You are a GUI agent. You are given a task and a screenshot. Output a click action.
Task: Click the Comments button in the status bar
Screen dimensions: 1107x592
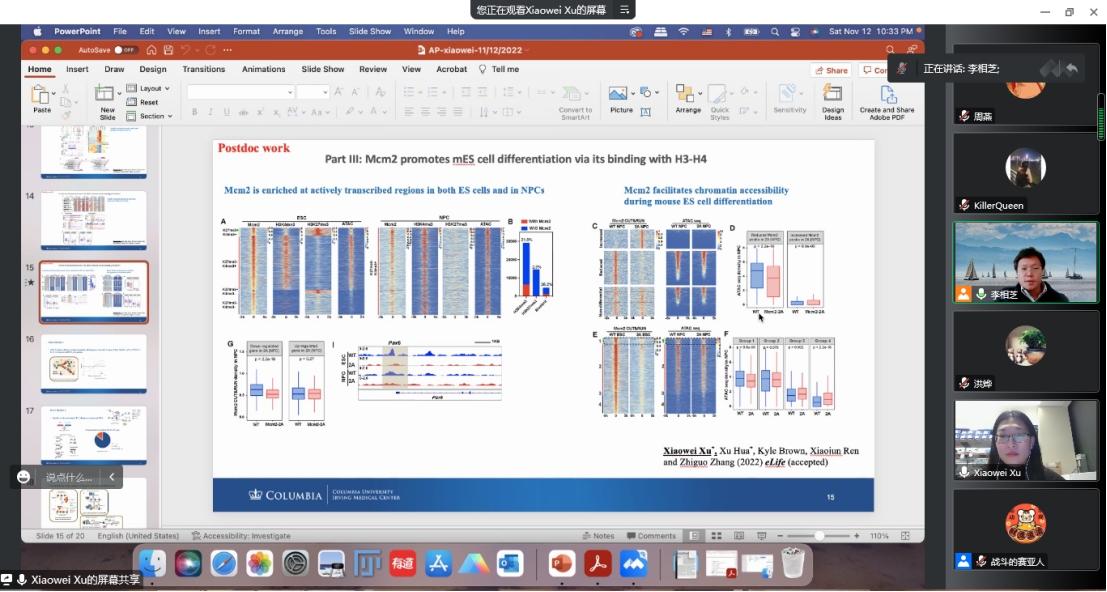coord(651,536)
